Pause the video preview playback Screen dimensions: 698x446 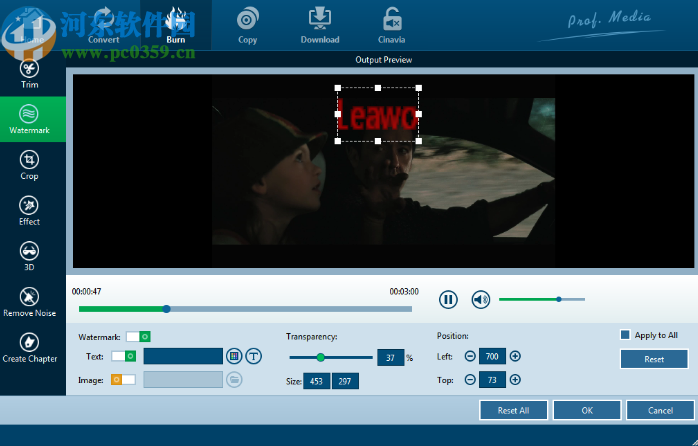(448, 300)
